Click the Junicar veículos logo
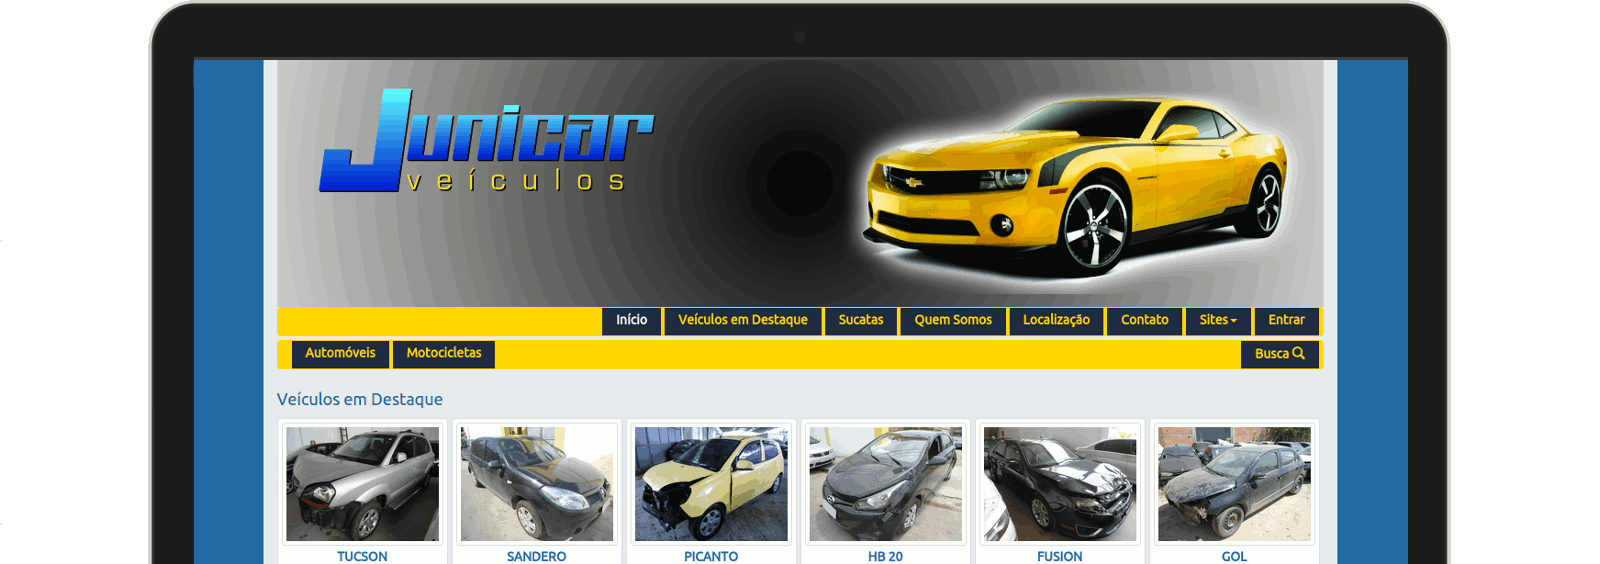The height and width of the screenshot is (564, 1600). [486, 142]
